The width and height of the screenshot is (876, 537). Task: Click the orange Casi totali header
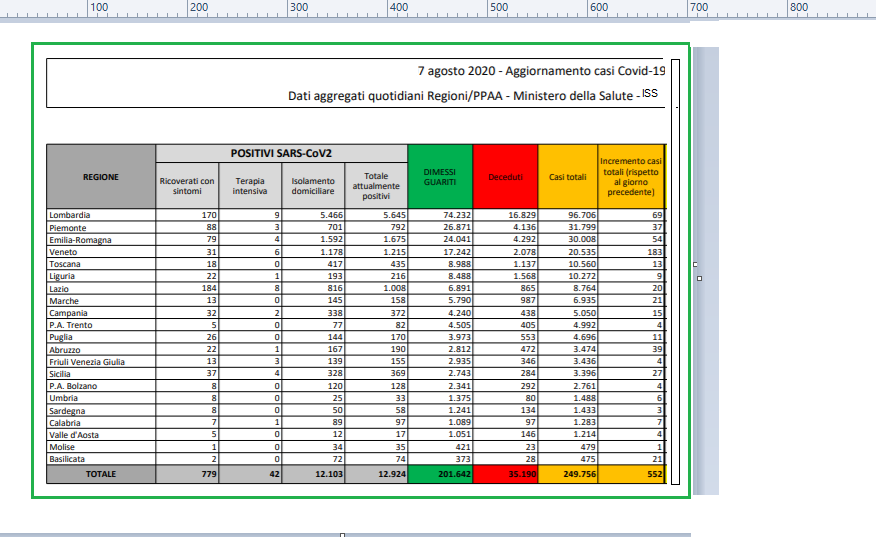tap(568, 177)
